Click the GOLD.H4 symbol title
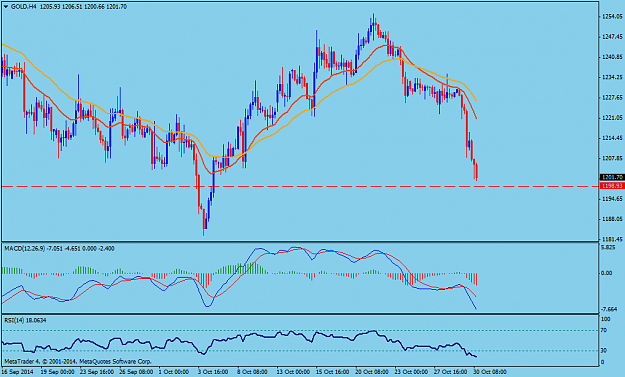Viewport: 625px width, 377px height. pyautogui.click(x=23, y=7)
